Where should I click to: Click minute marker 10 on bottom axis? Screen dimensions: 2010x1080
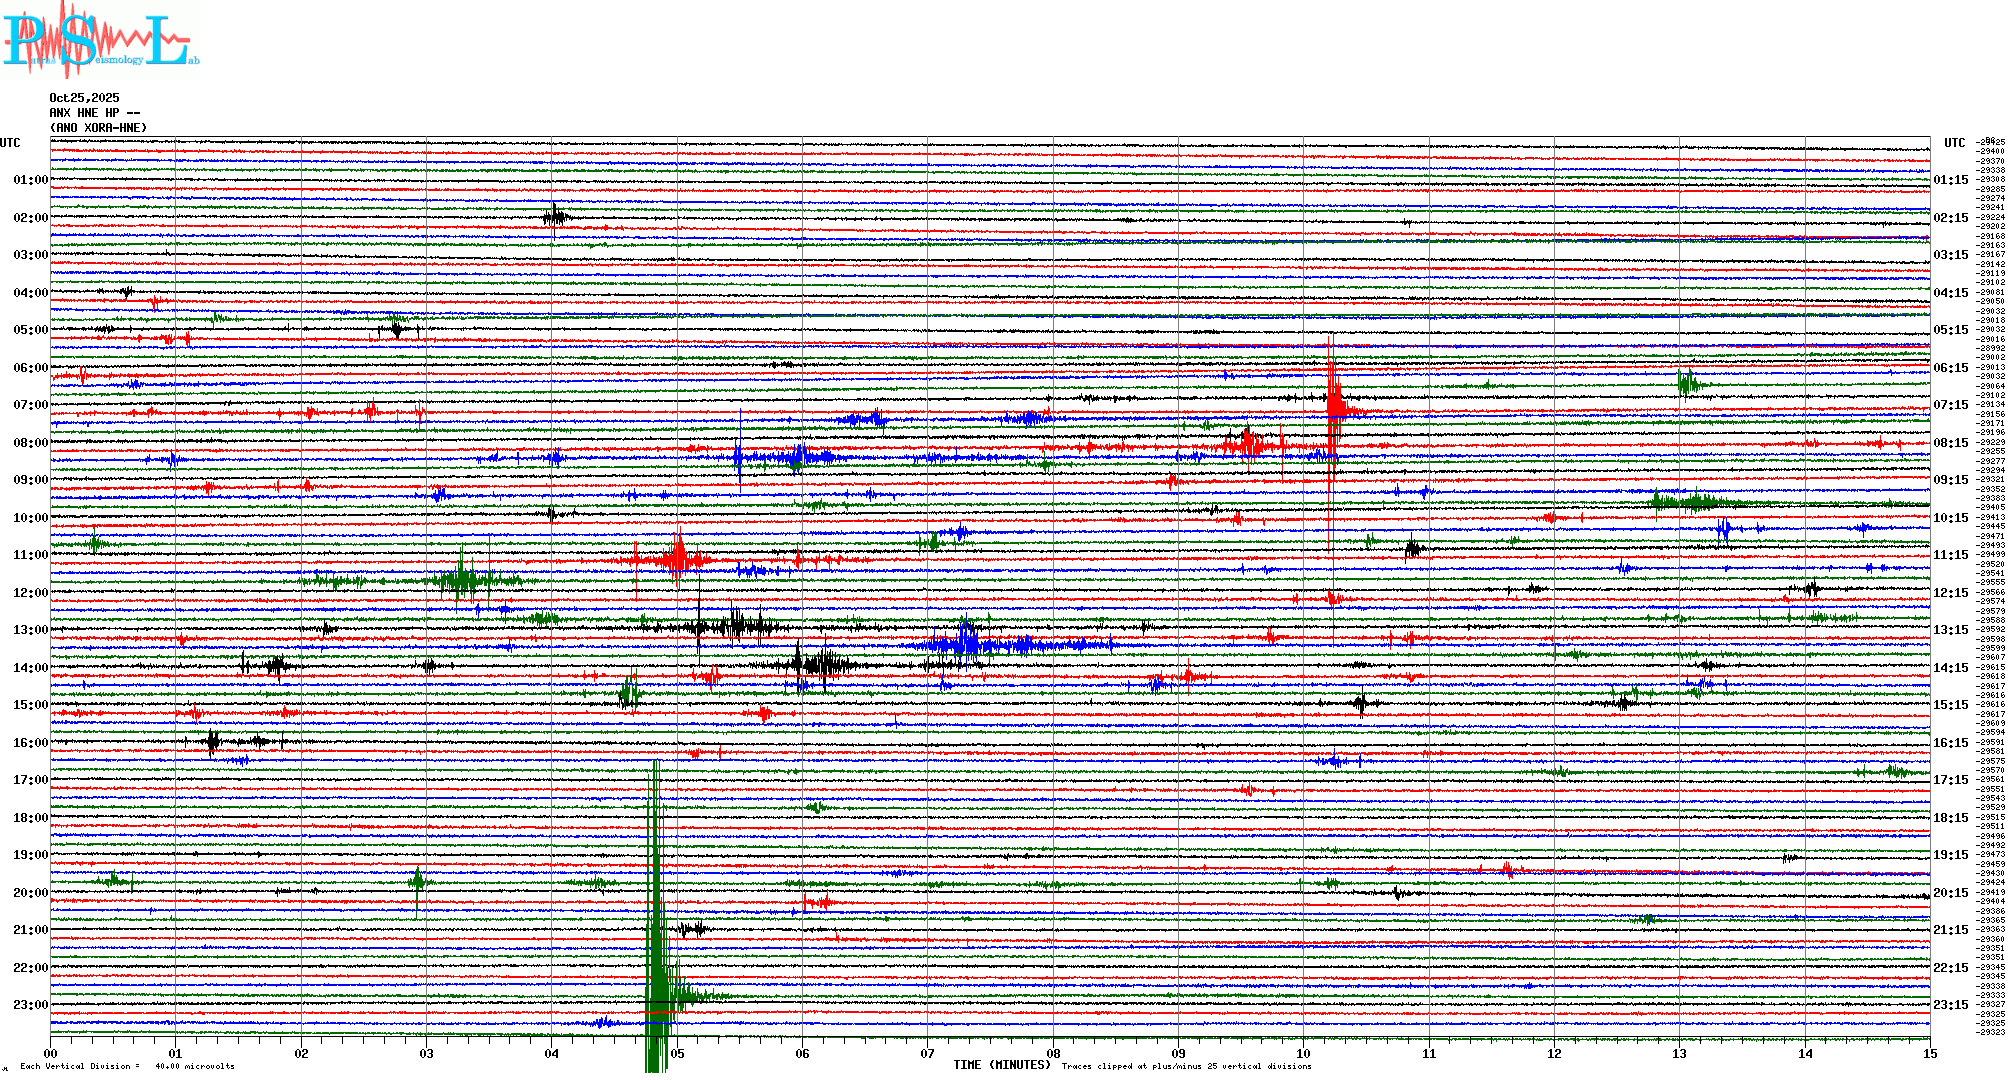[1304, 1053]
